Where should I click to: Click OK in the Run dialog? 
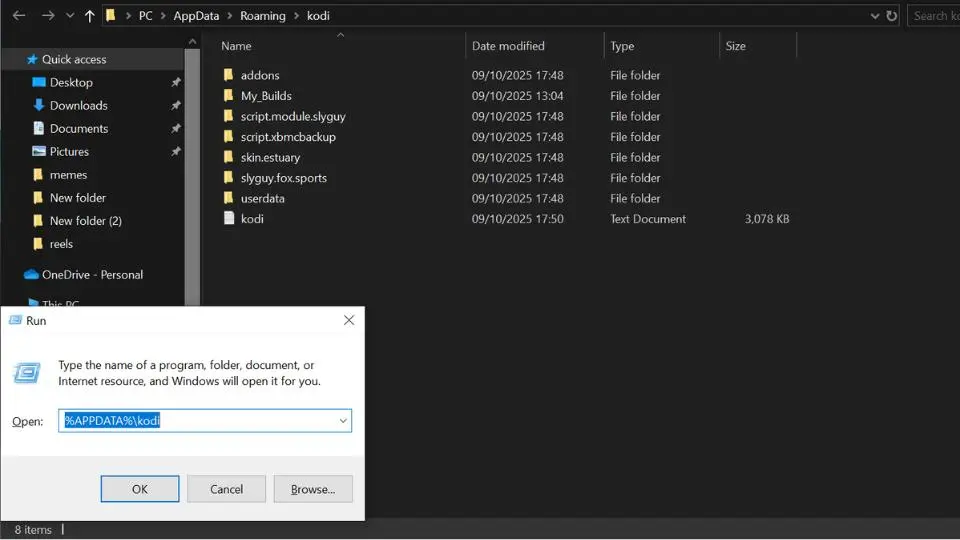click(140, 489)
